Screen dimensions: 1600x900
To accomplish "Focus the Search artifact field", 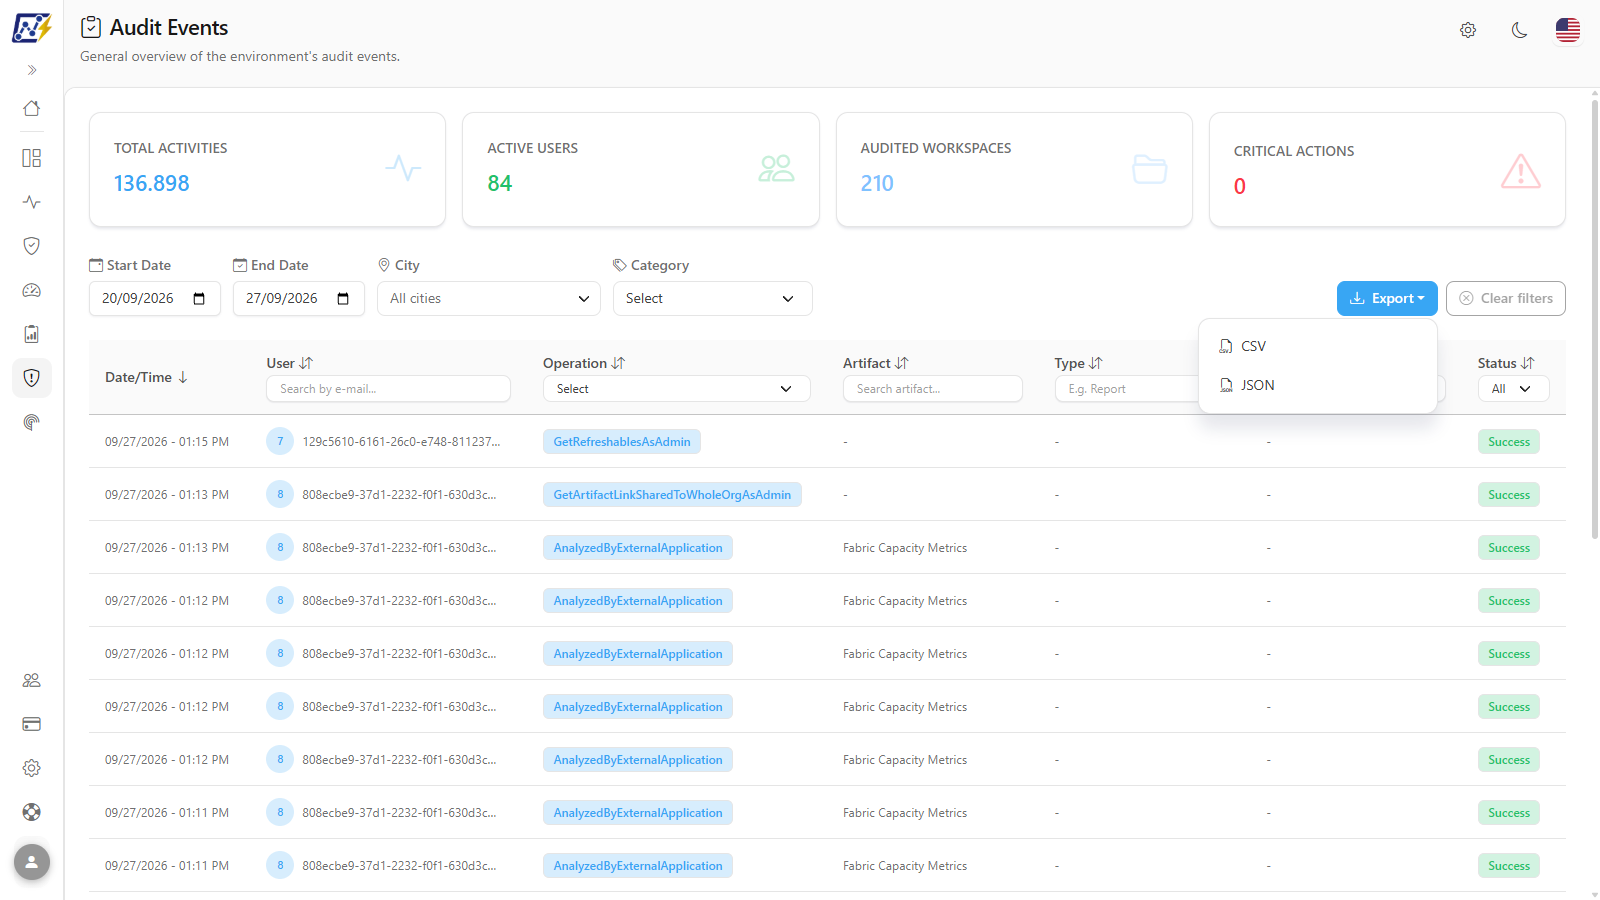I will point(933,389).
